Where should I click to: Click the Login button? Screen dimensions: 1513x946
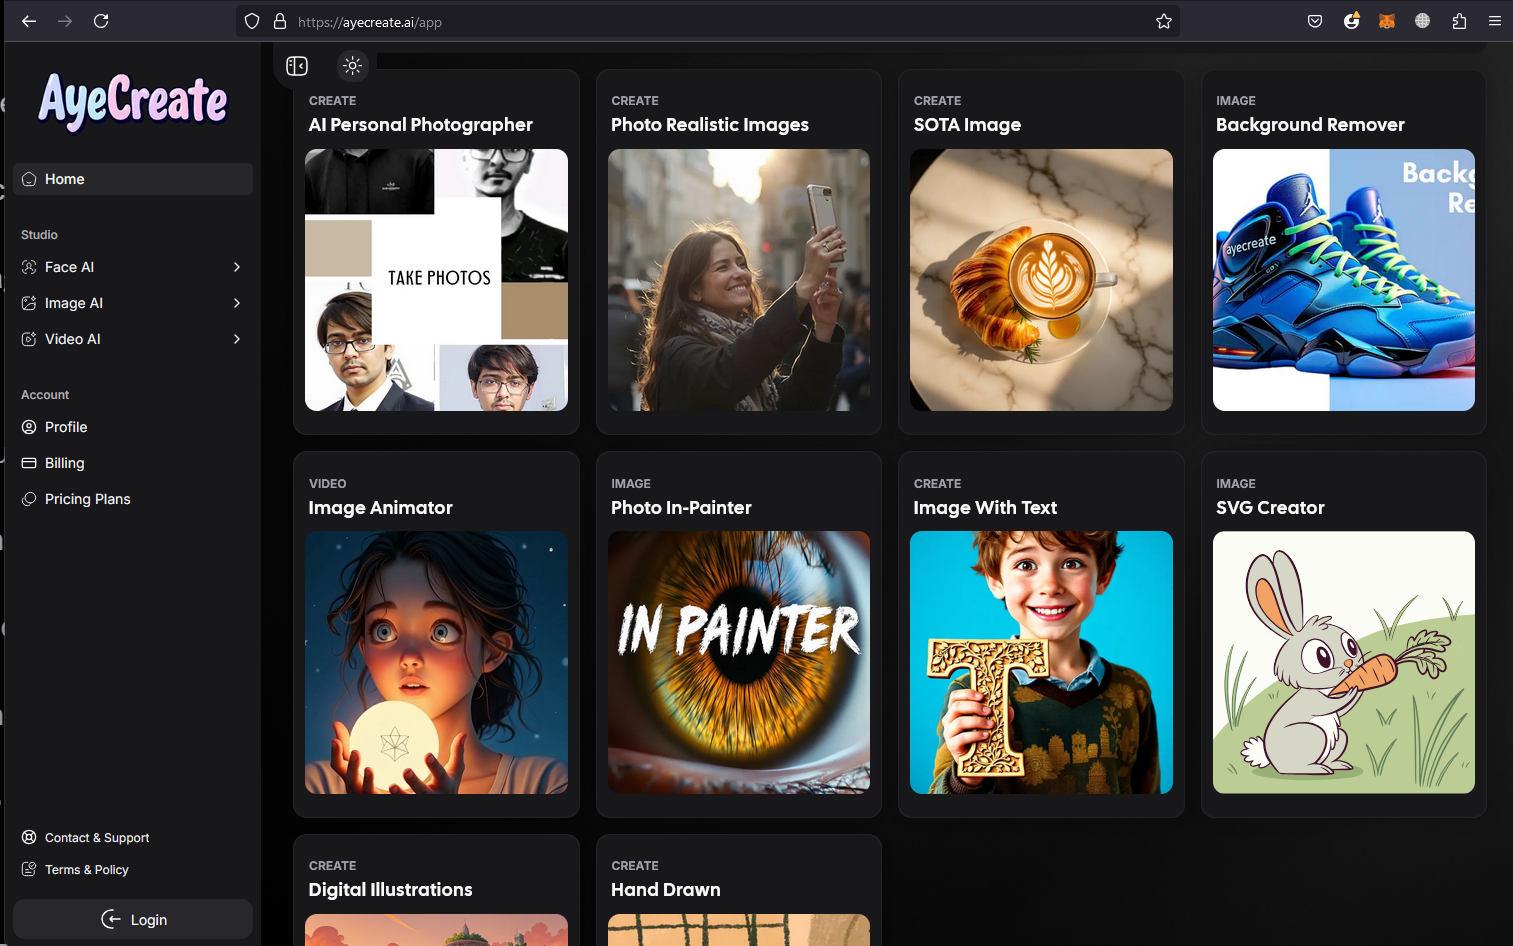click(x=133, y=919)
